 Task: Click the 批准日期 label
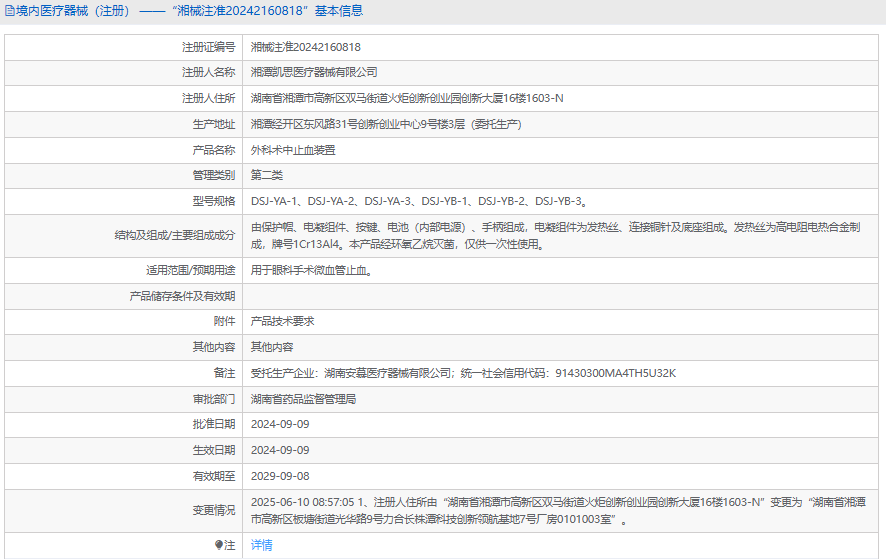pyautogui.click(x=214, y=424)
